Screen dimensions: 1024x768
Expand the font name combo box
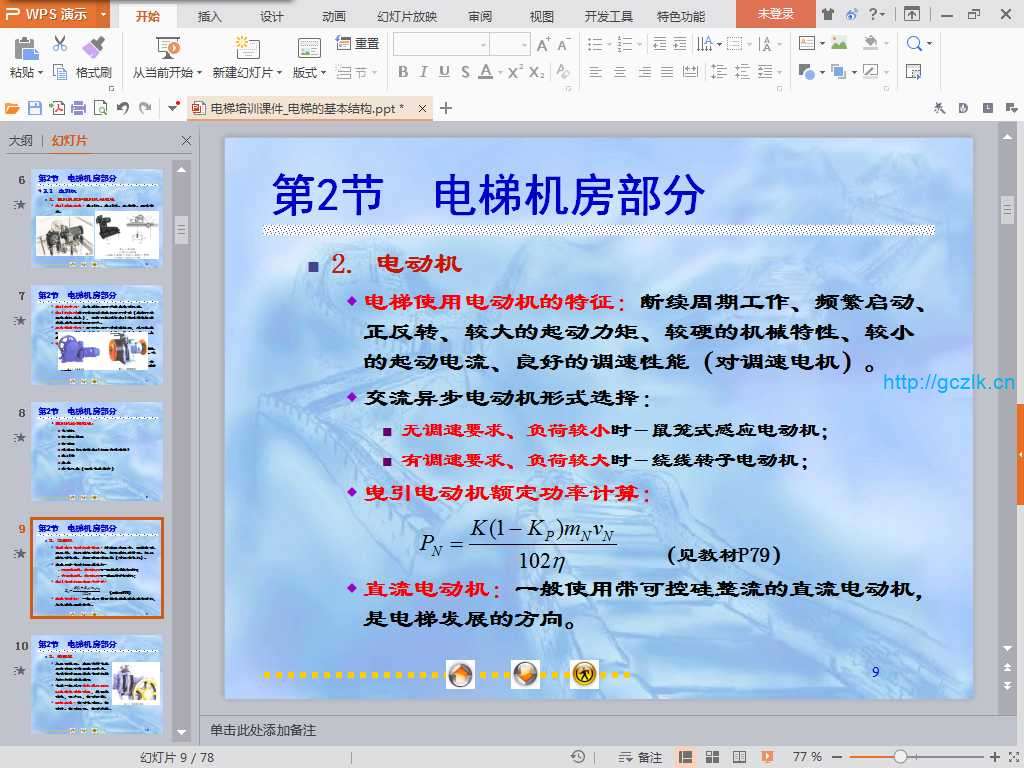point(483,45)
